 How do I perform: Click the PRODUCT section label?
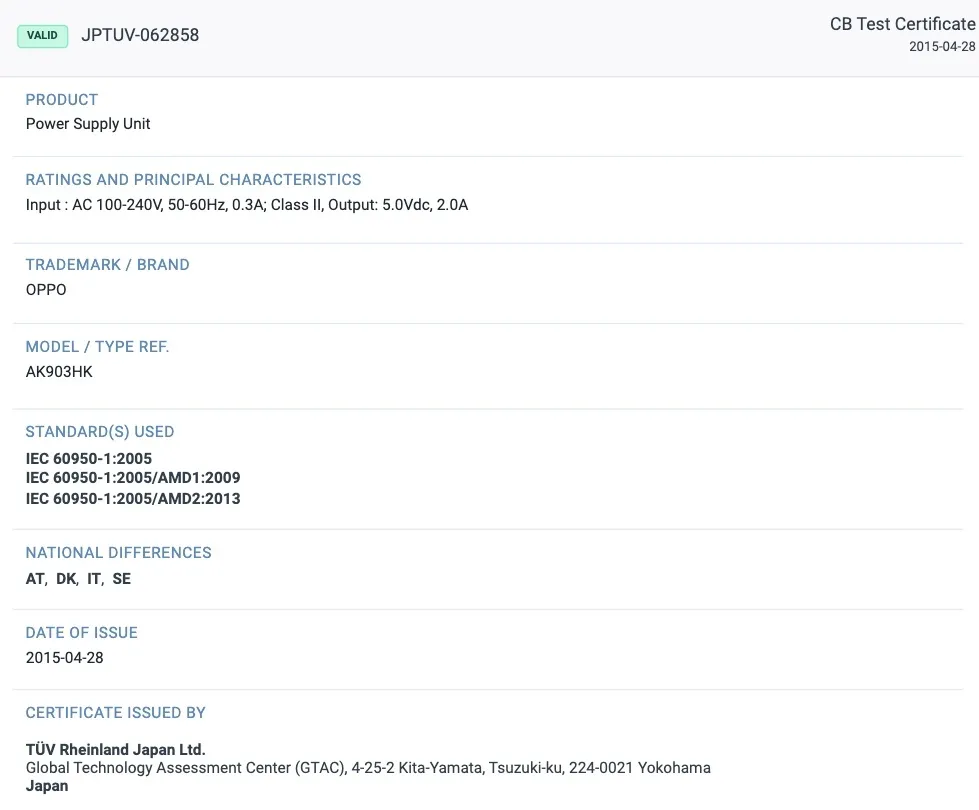click(x=61, y=100)
